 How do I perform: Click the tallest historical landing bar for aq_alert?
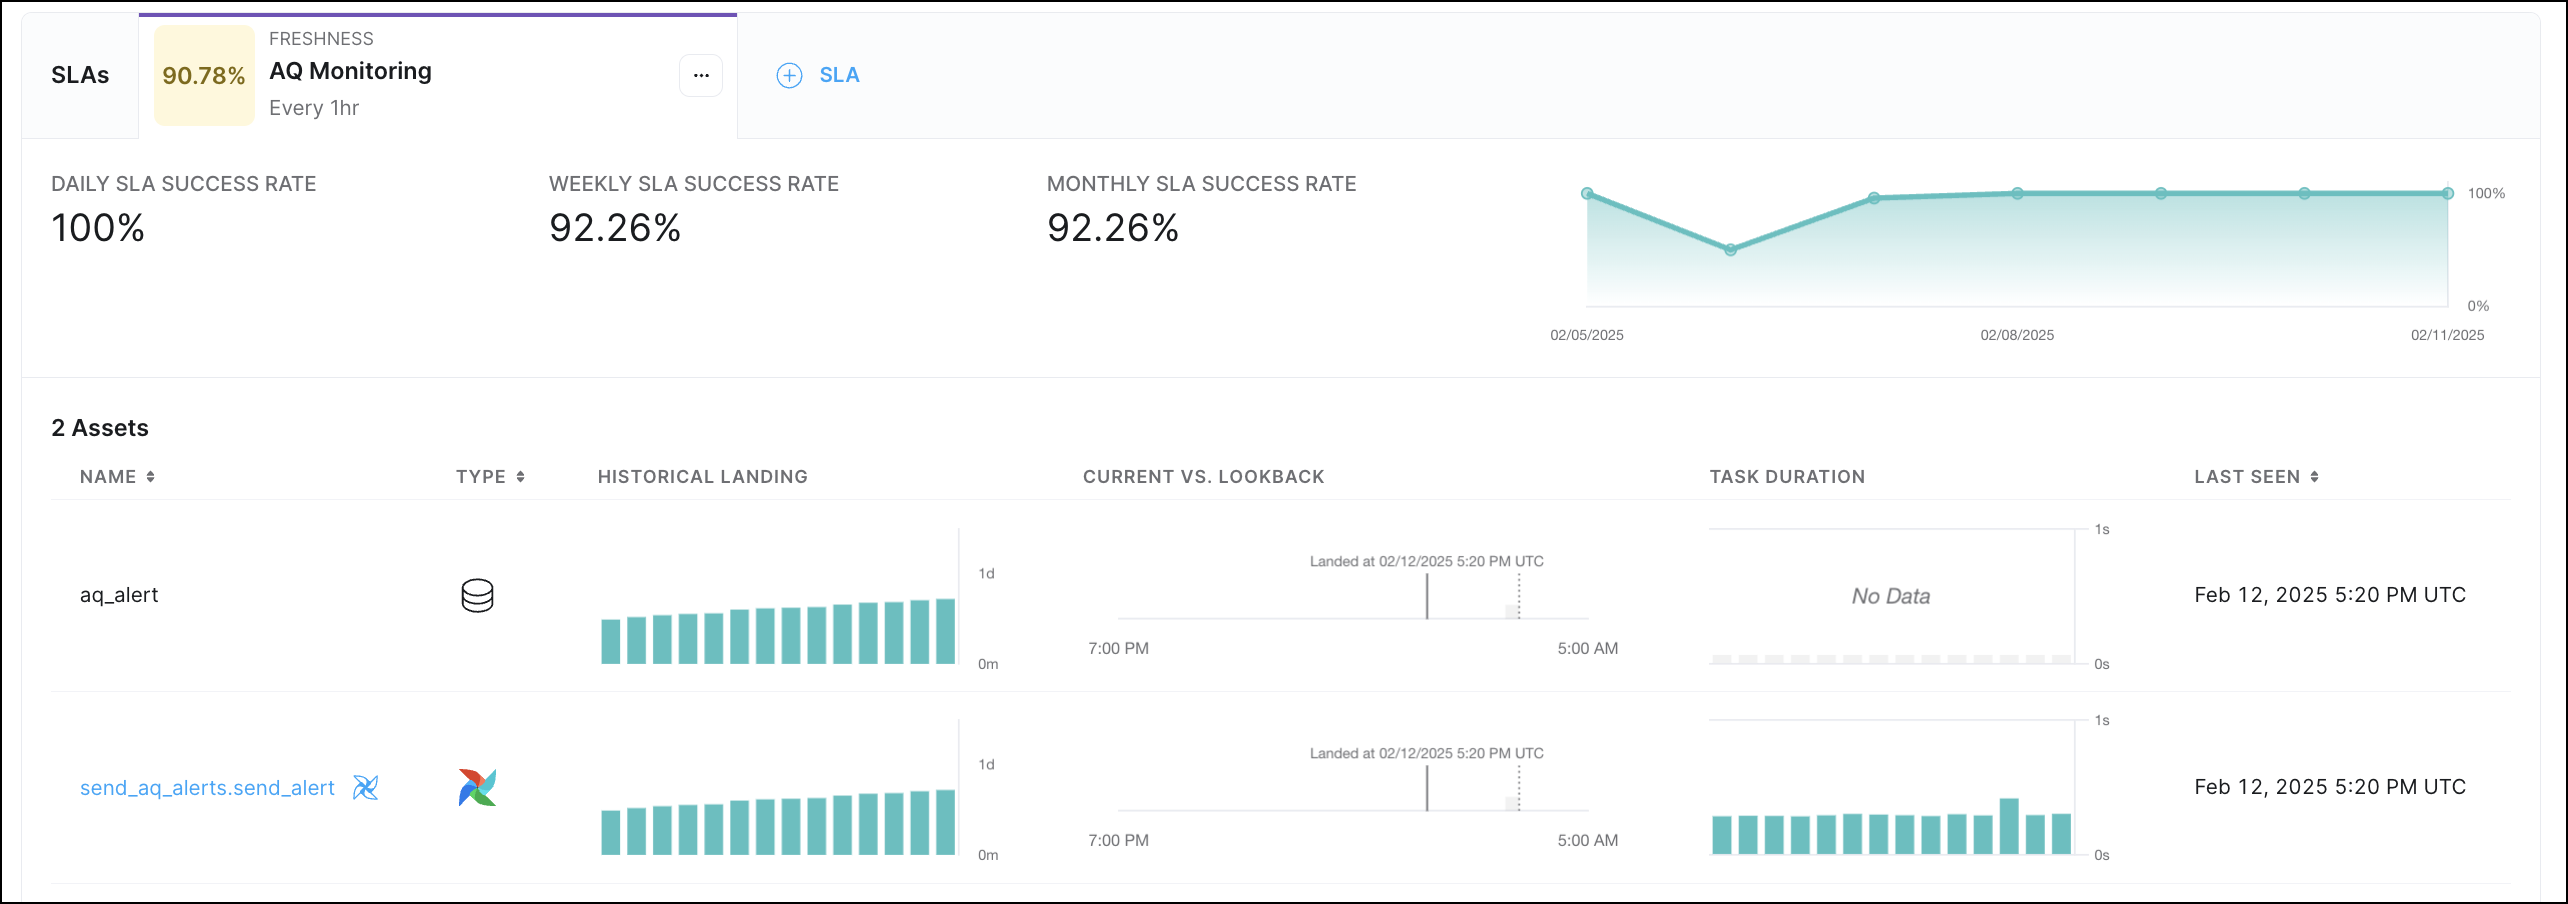pyautogui.click(x=944, y=630)
